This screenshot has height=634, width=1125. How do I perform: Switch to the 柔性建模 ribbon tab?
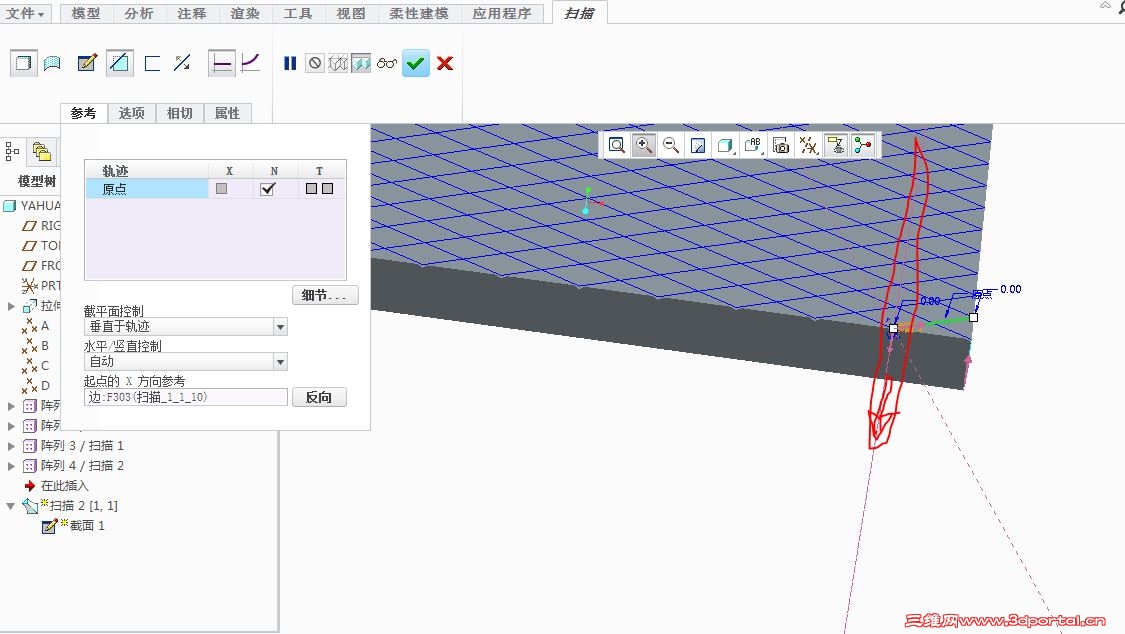click(x=419, y=14)
